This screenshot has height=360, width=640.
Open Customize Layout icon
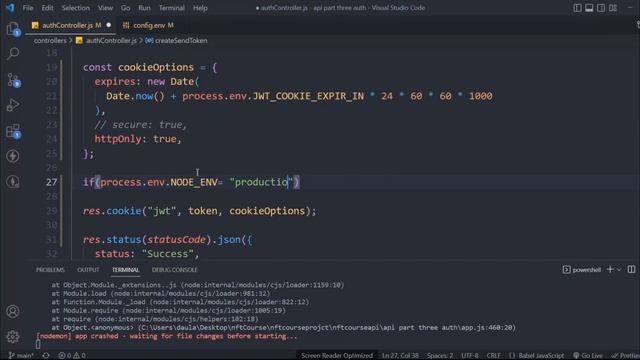point(613,8)
